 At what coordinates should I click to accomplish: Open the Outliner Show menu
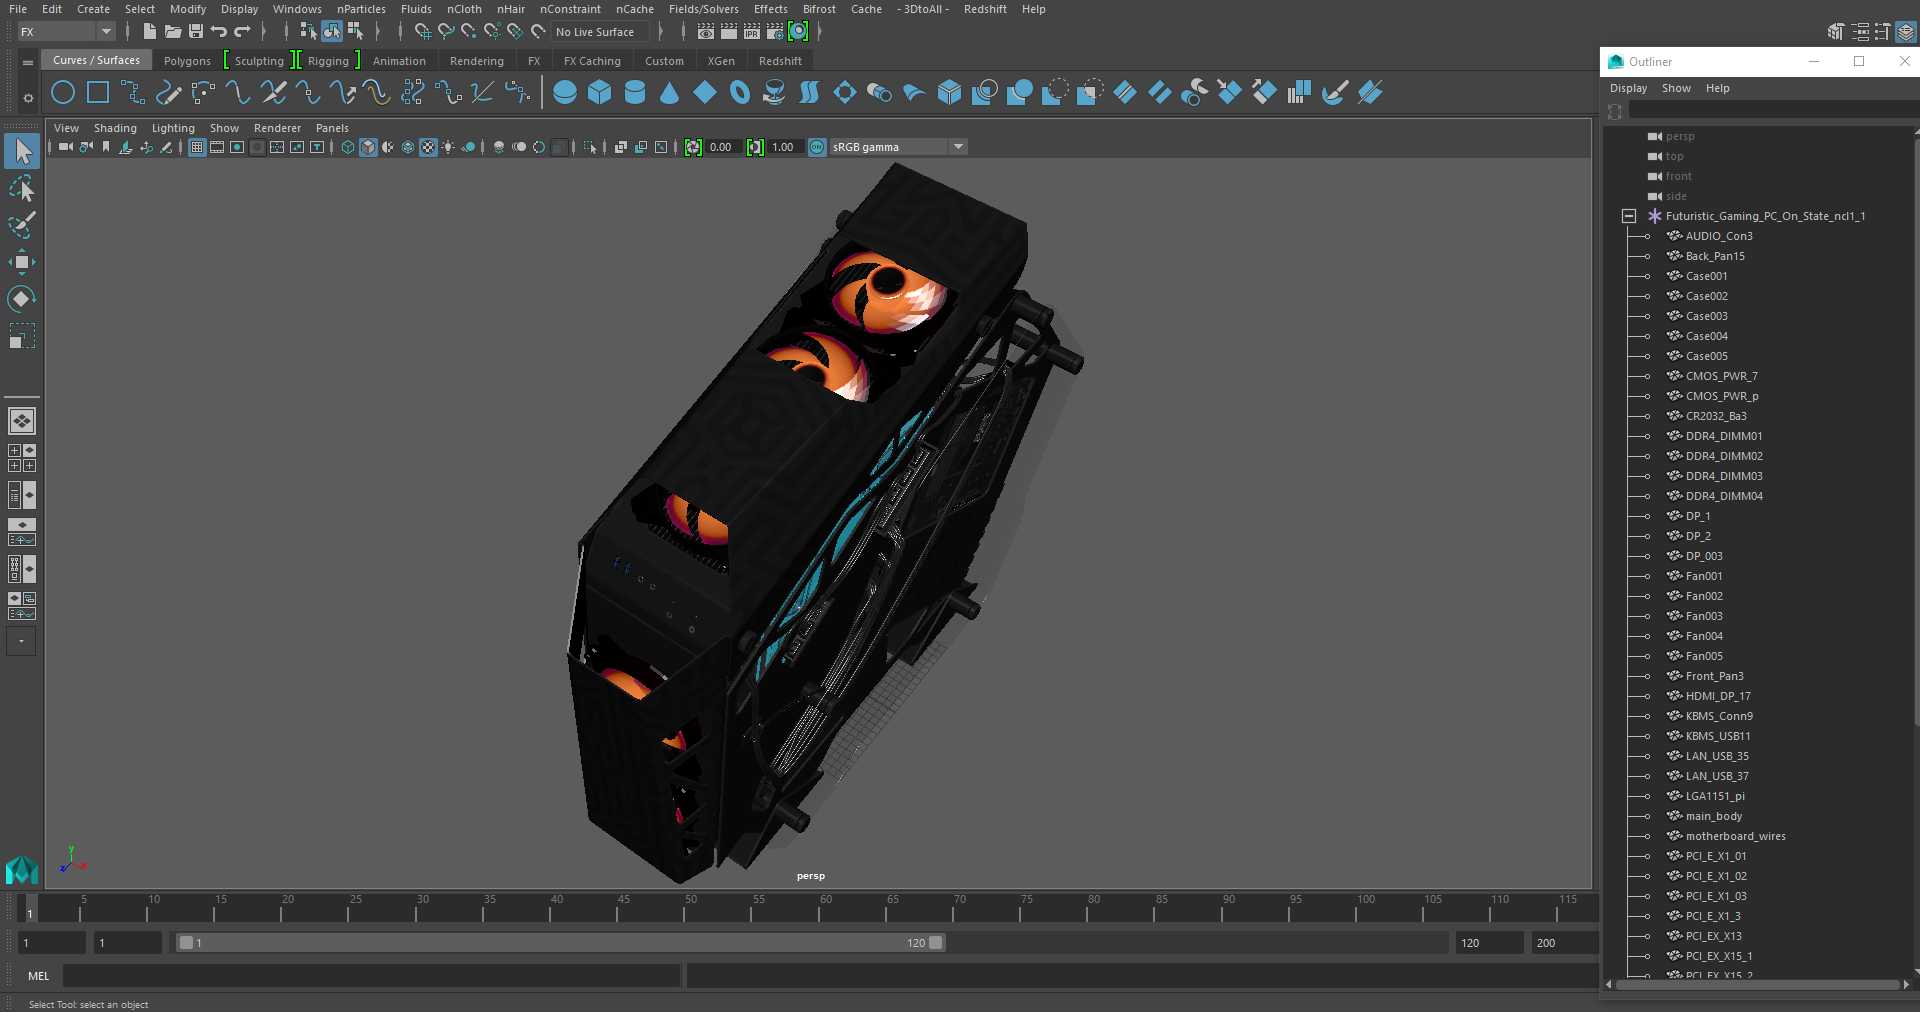[x=1676, y=88]
